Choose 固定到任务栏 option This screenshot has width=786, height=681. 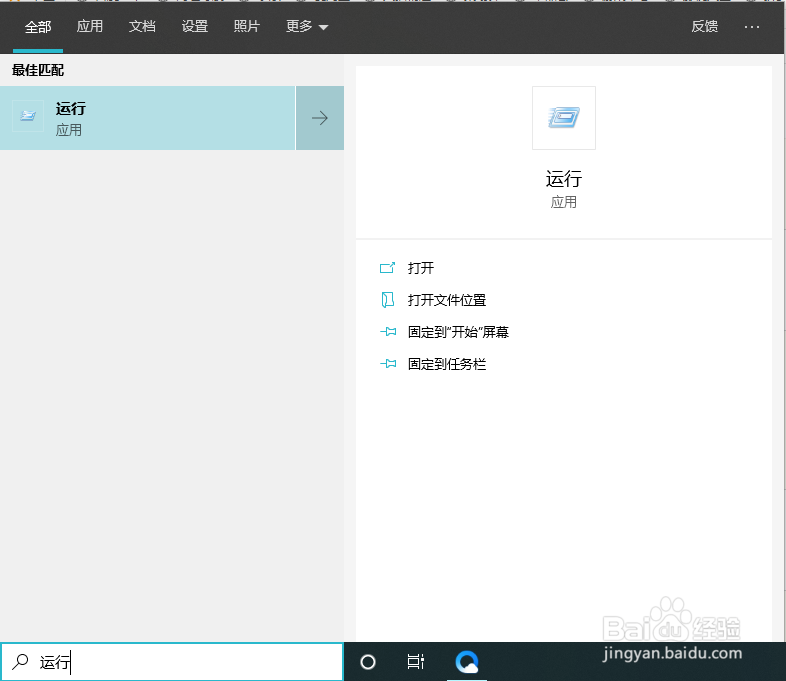click(447, 364)
